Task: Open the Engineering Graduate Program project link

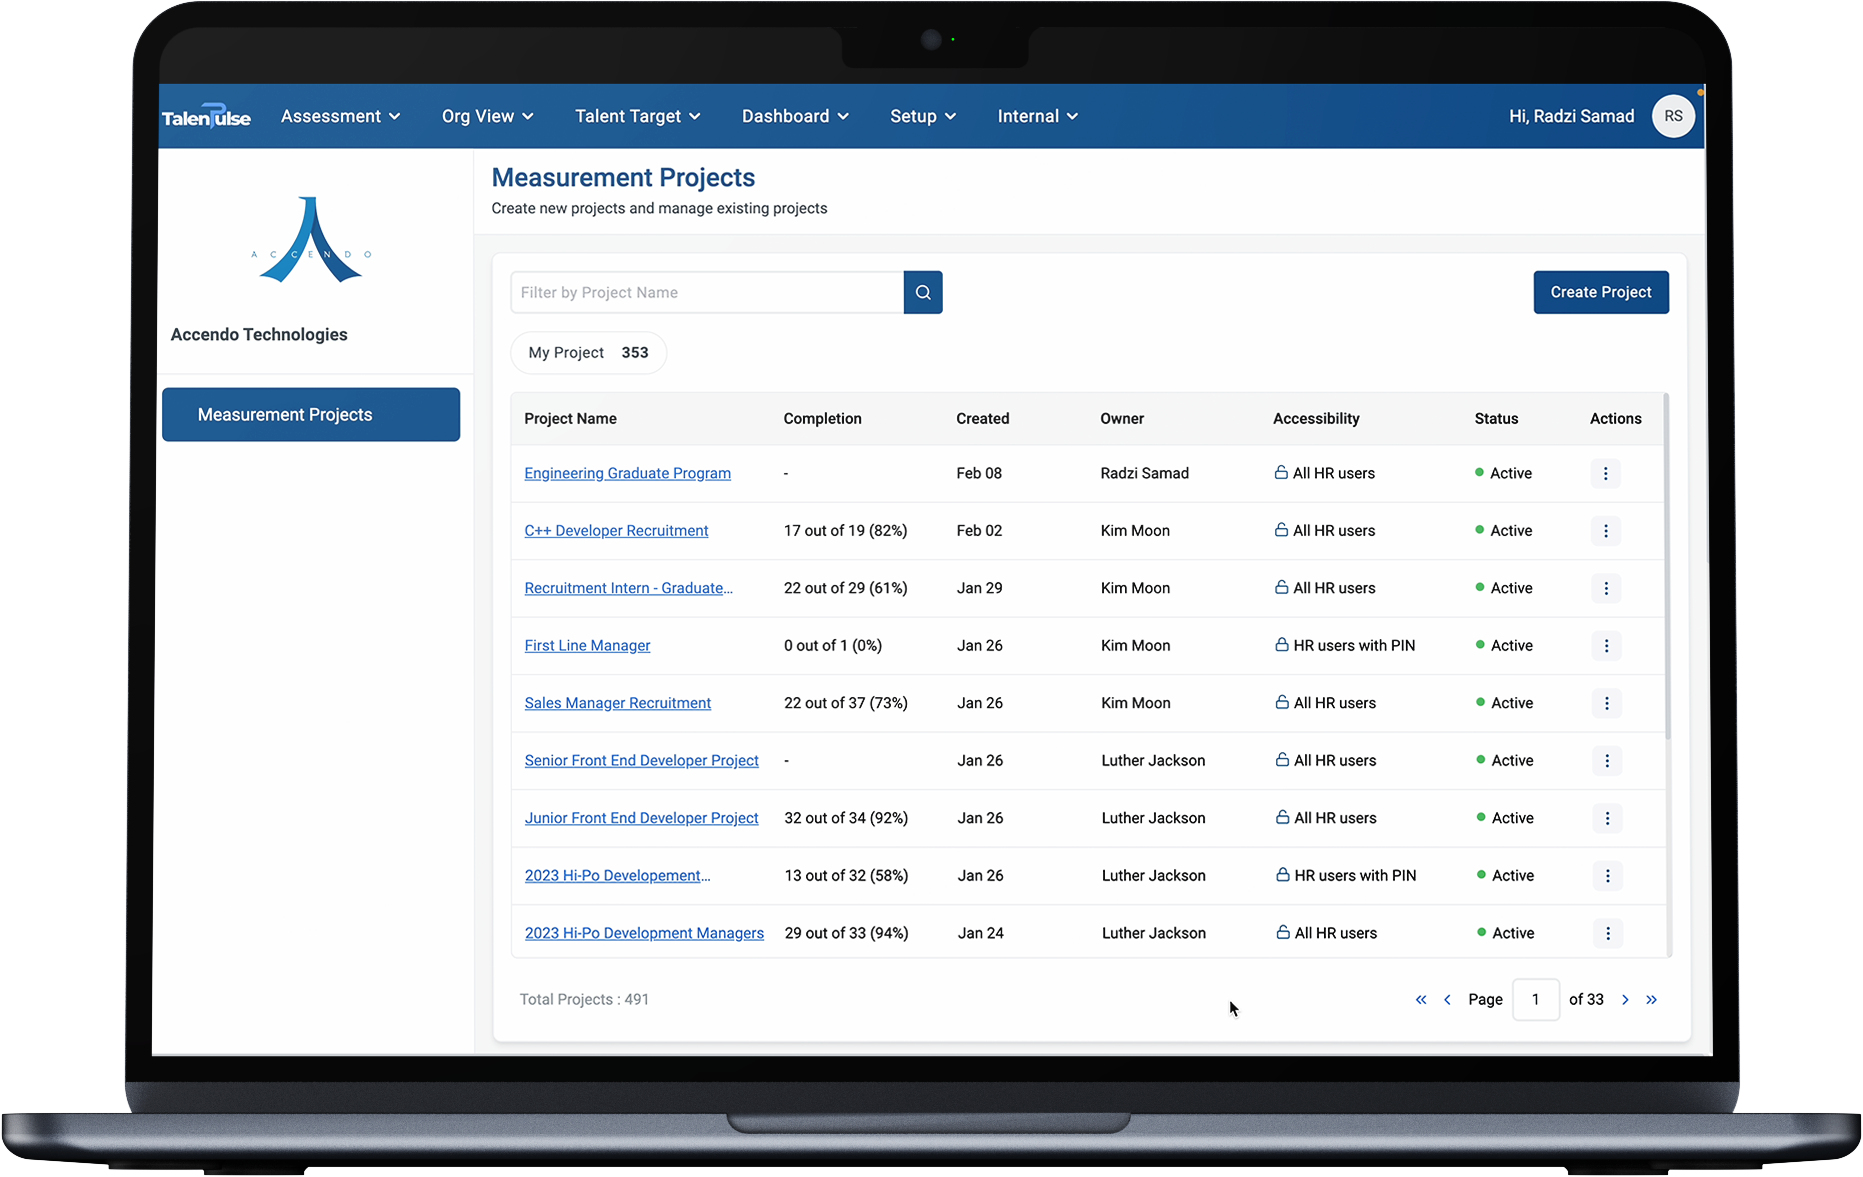Action: pos(627,473)
